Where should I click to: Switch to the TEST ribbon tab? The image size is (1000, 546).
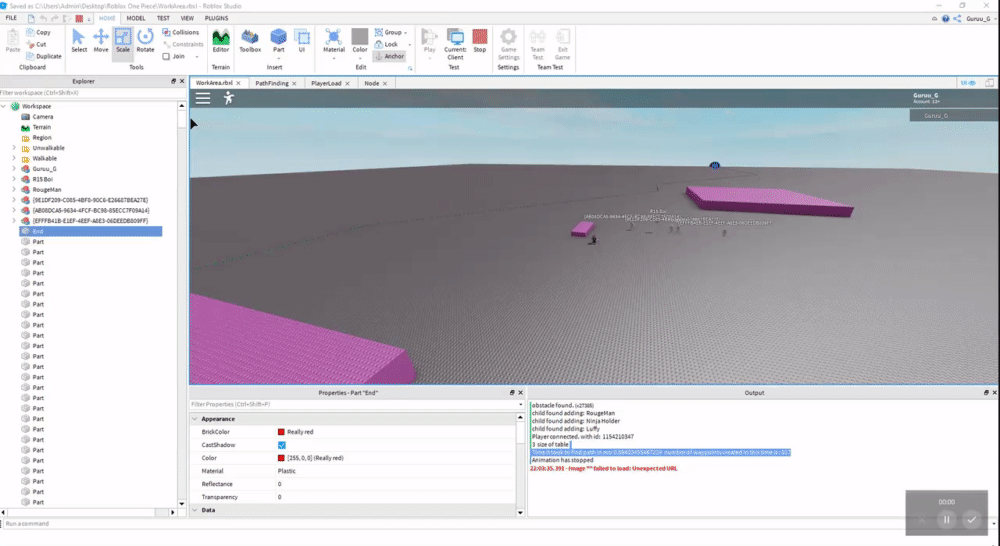point(163,18)
